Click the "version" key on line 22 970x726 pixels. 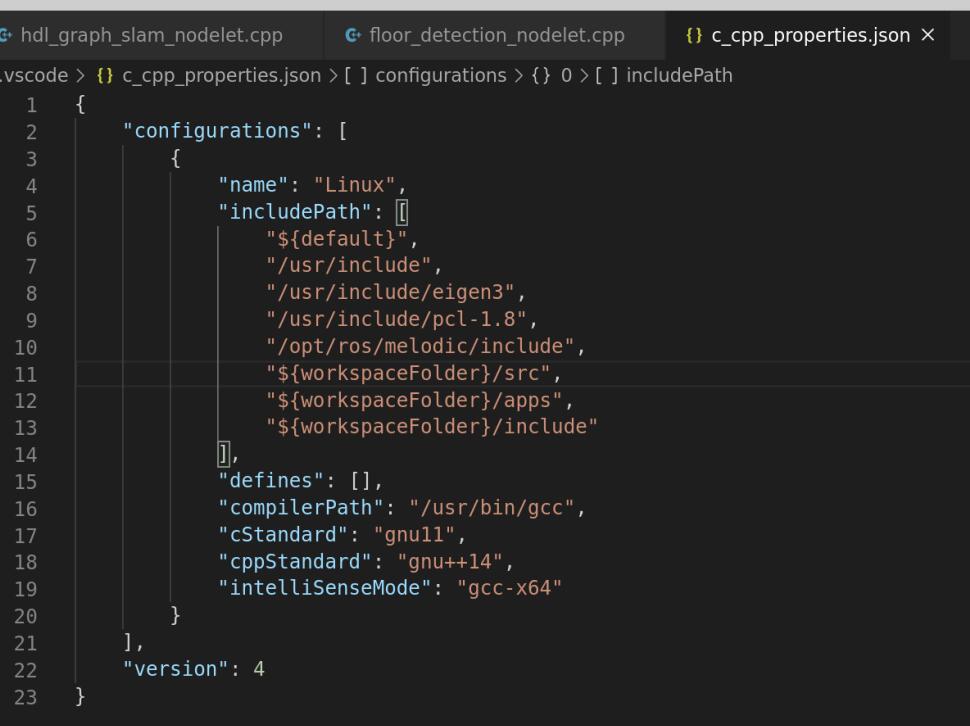pos(176,669)
